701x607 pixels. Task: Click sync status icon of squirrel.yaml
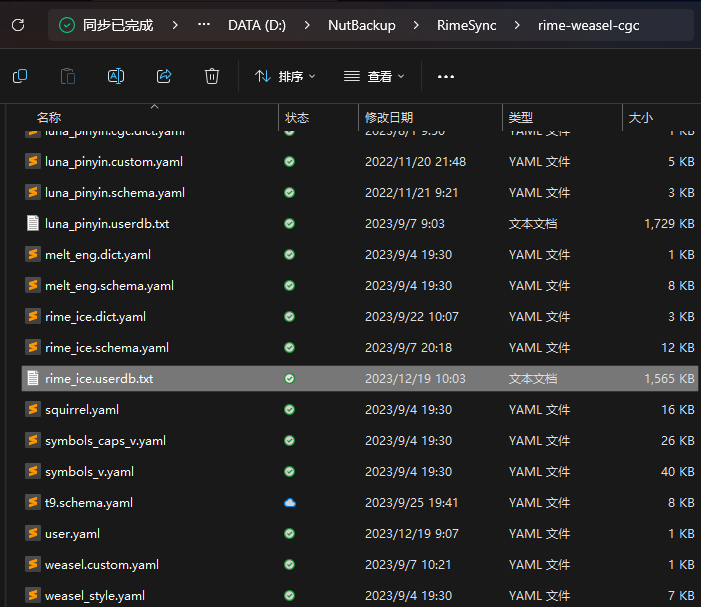coord(290,409)
